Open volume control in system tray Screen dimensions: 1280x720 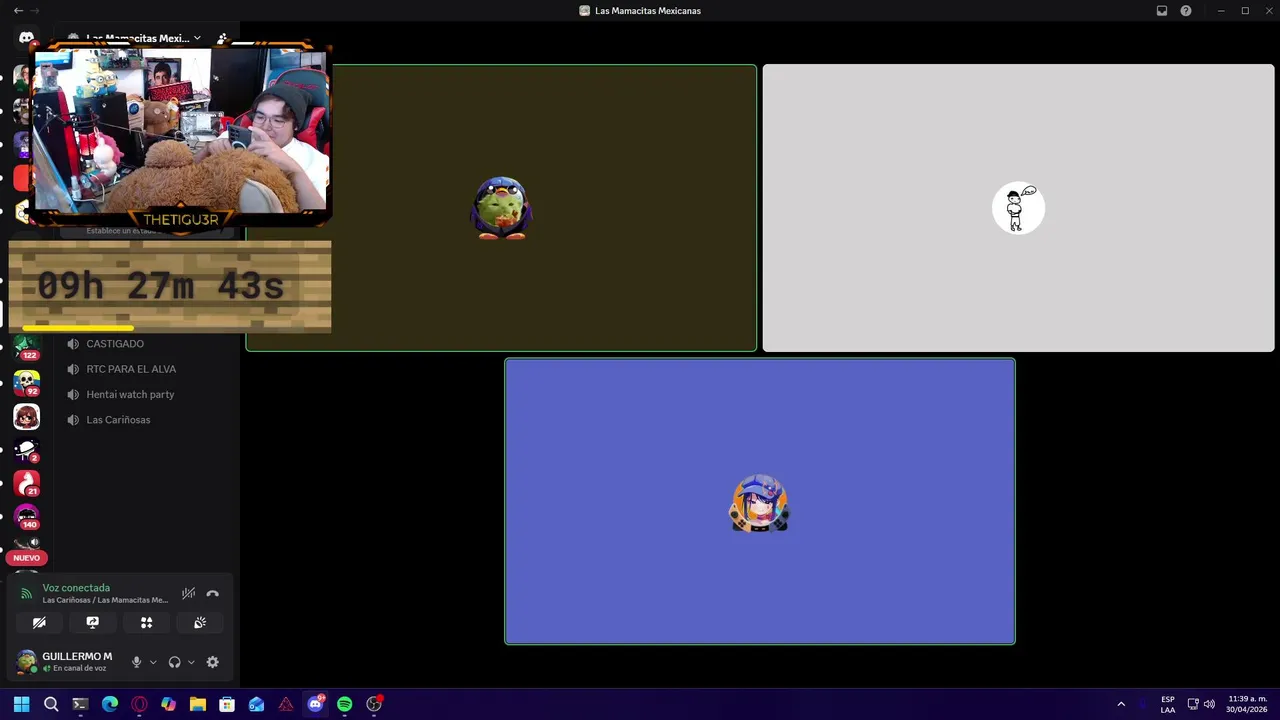(x=1209, y=704)
